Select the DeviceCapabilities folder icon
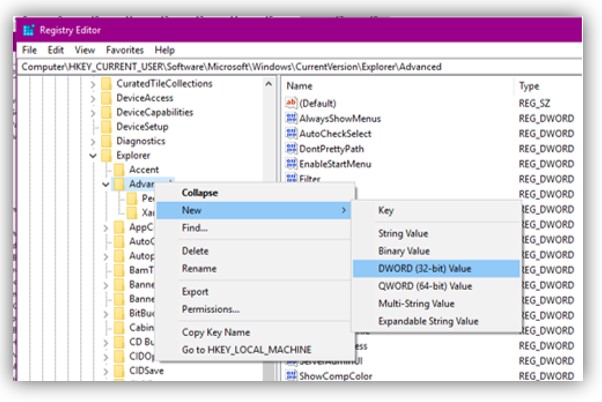Viewport: 602px width, 402px height. pyautogui.click(x=106, y=112)
